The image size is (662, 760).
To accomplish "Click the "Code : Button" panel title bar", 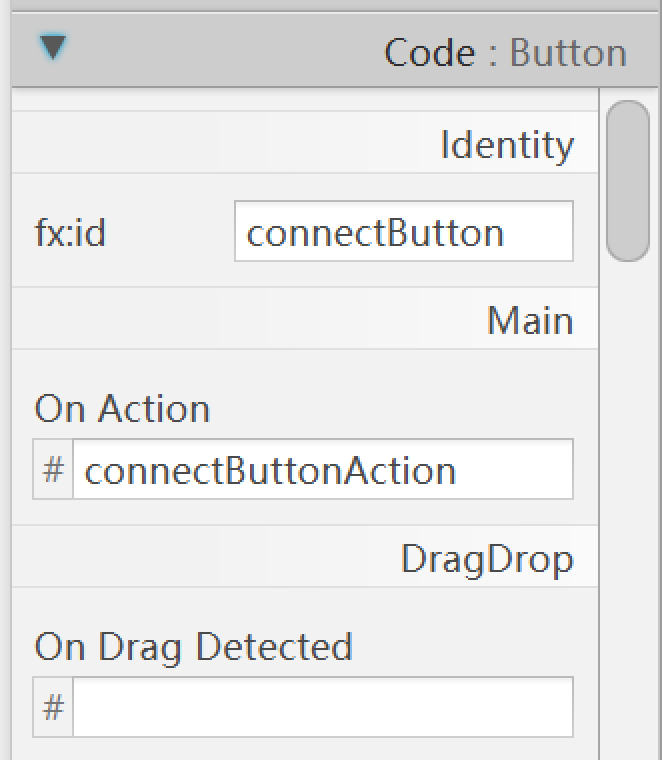I will [336, 50].
